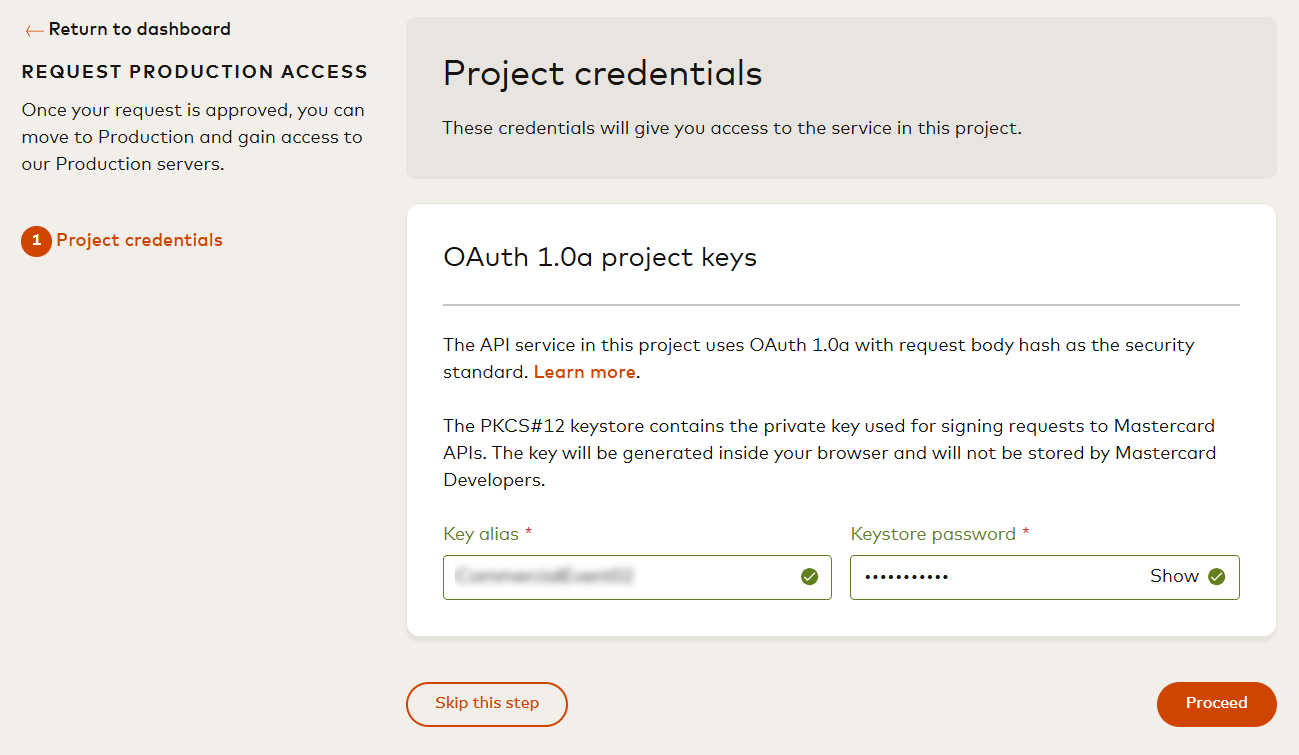Click the Return to dashboard link
Viewport: 1299px width, 755px height.
140,29
